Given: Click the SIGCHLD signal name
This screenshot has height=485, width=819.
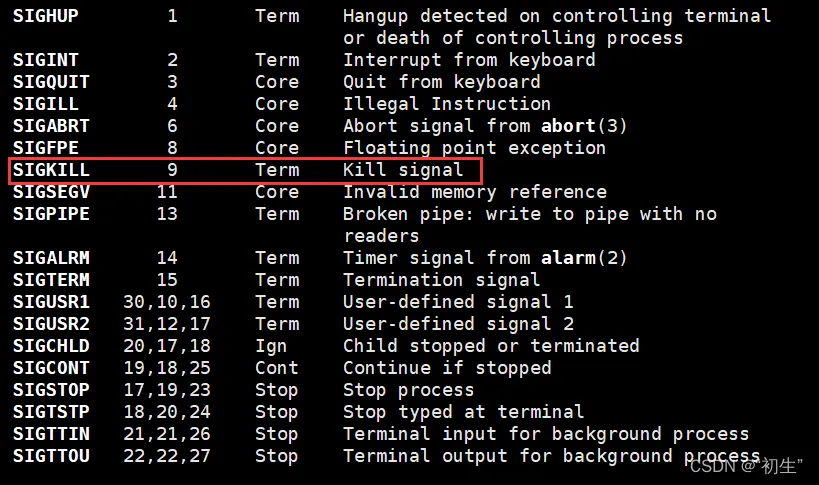Looking at the screenshot, I should 51,346.
